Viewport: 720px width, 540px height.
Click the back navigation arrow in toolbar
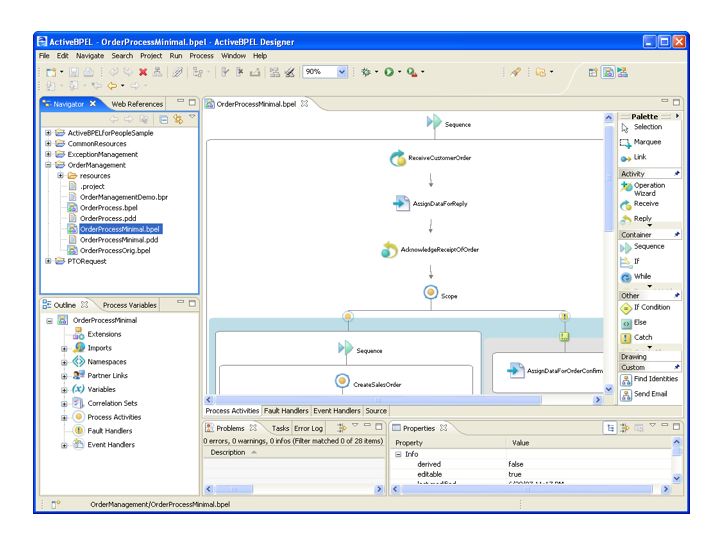112,86
